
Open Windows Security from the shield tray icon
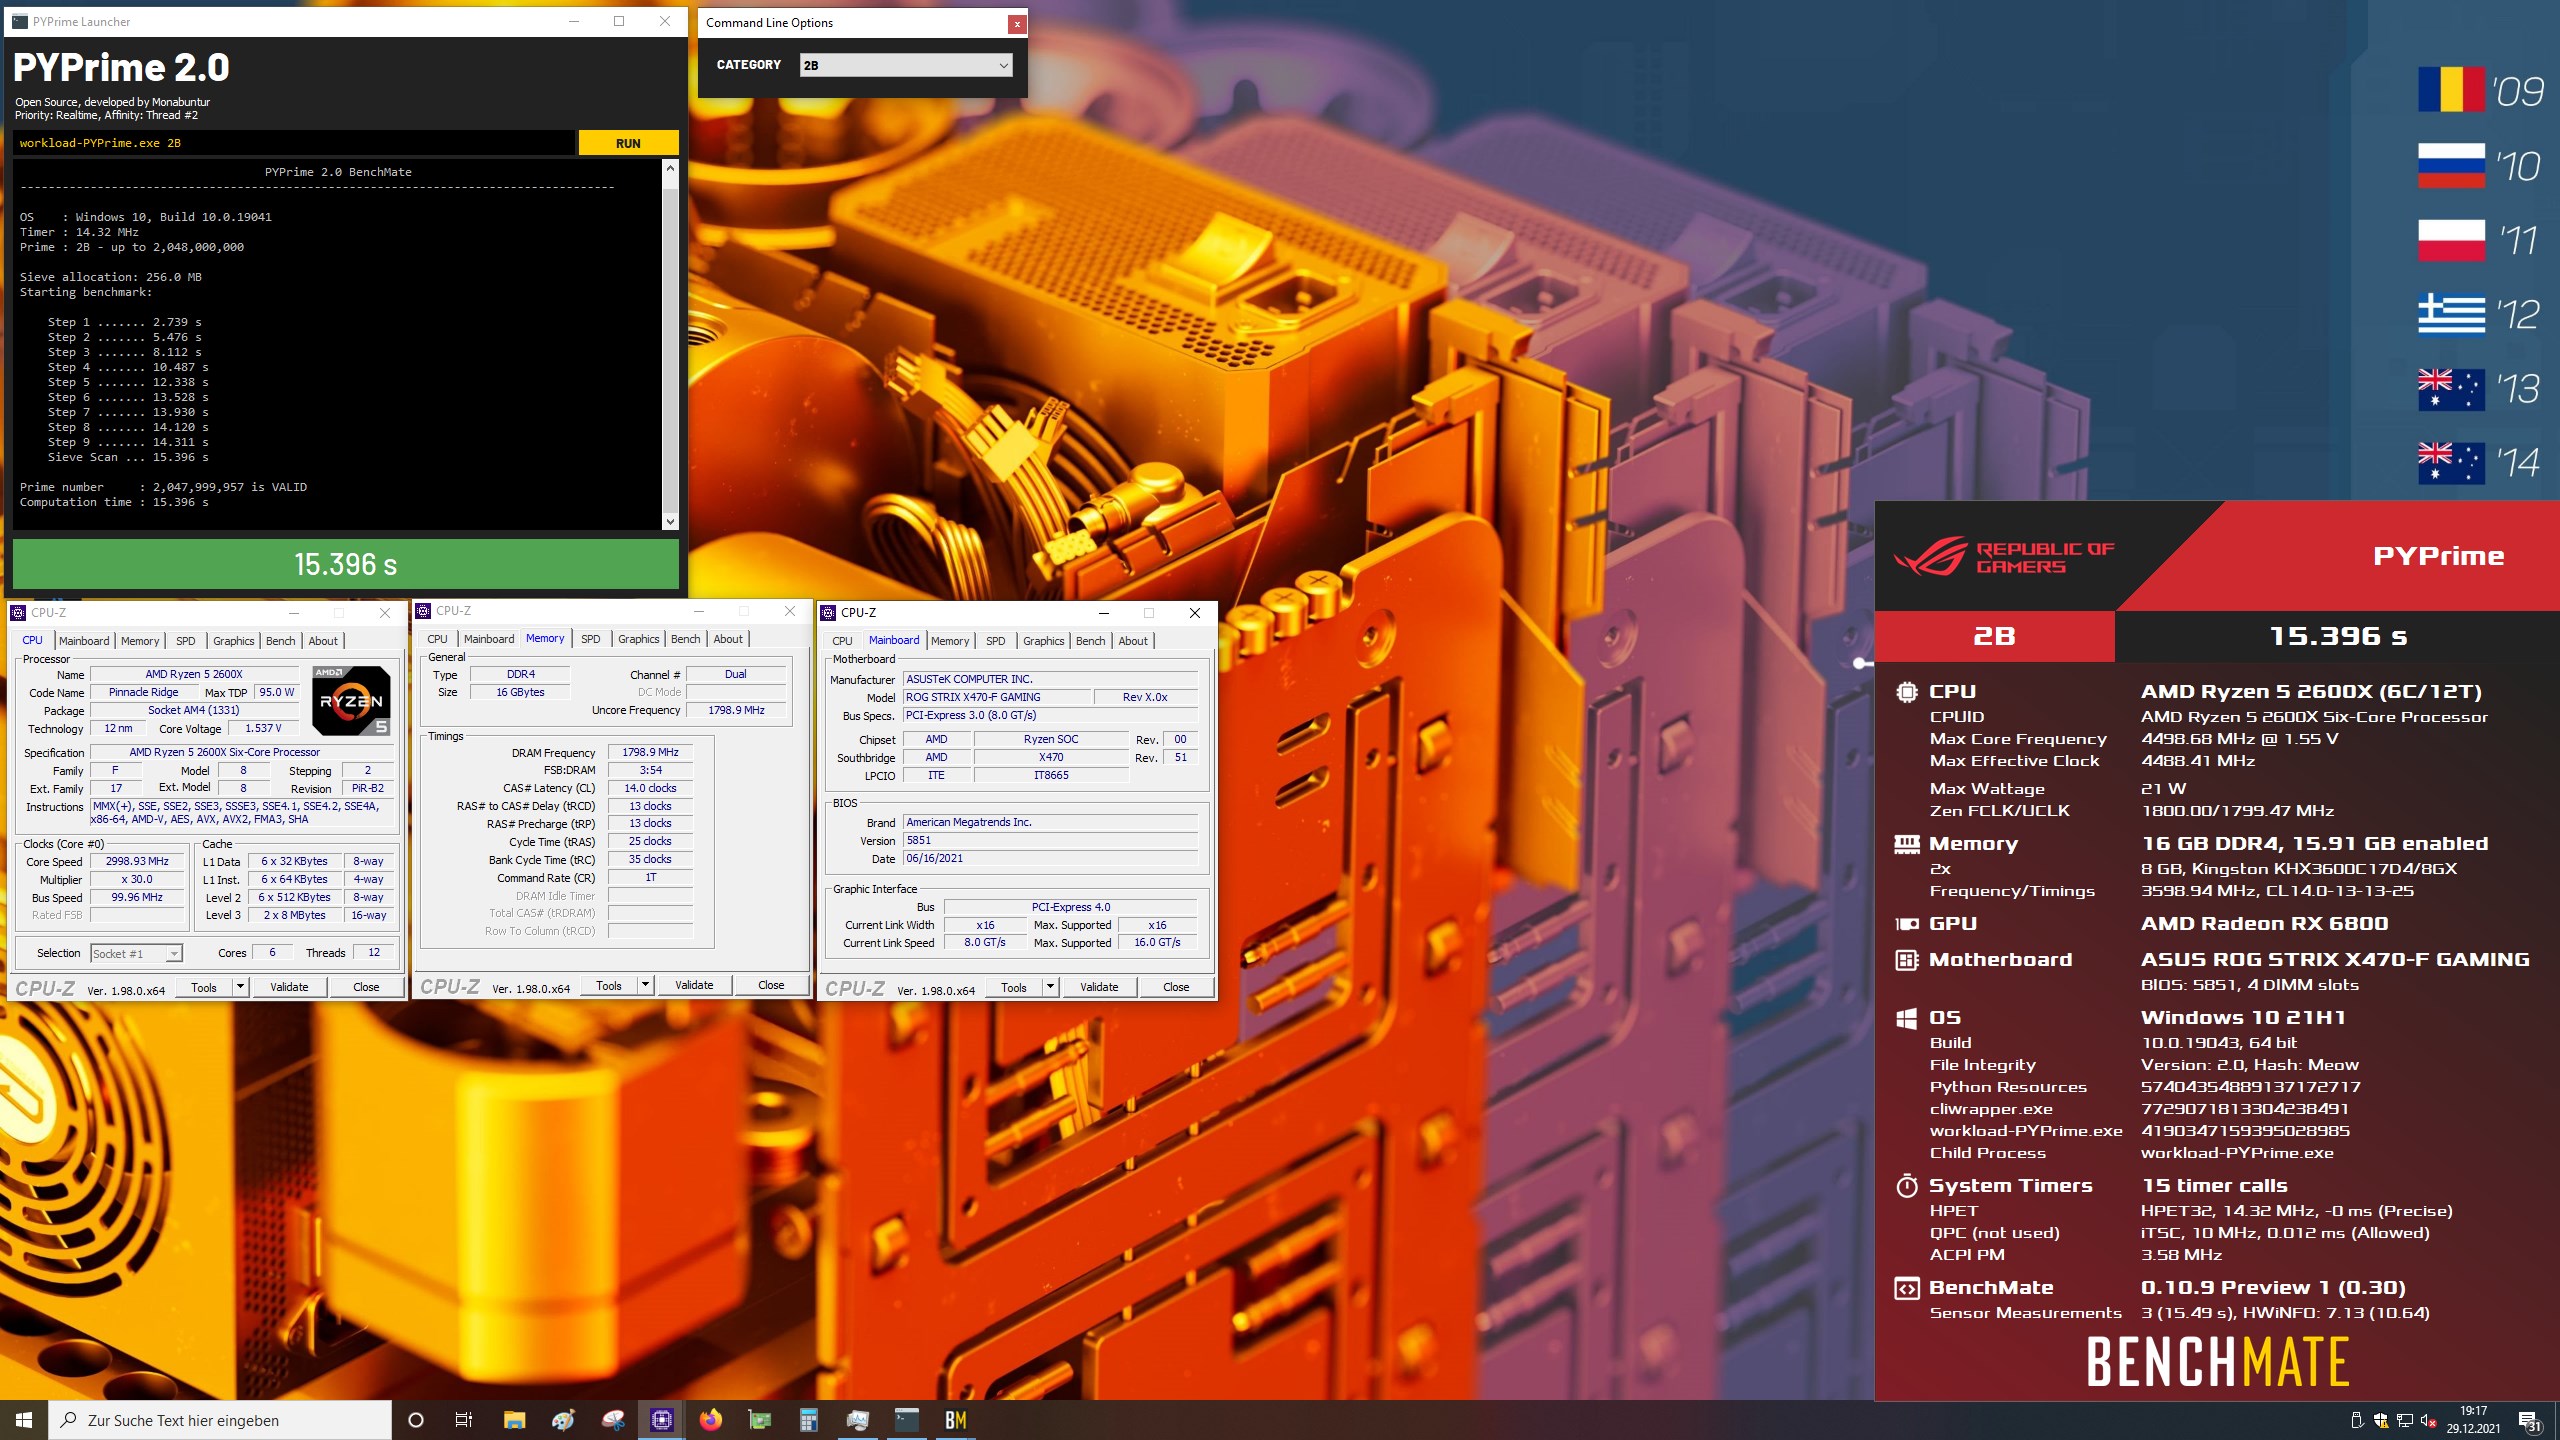(x=2380, y=1420)
